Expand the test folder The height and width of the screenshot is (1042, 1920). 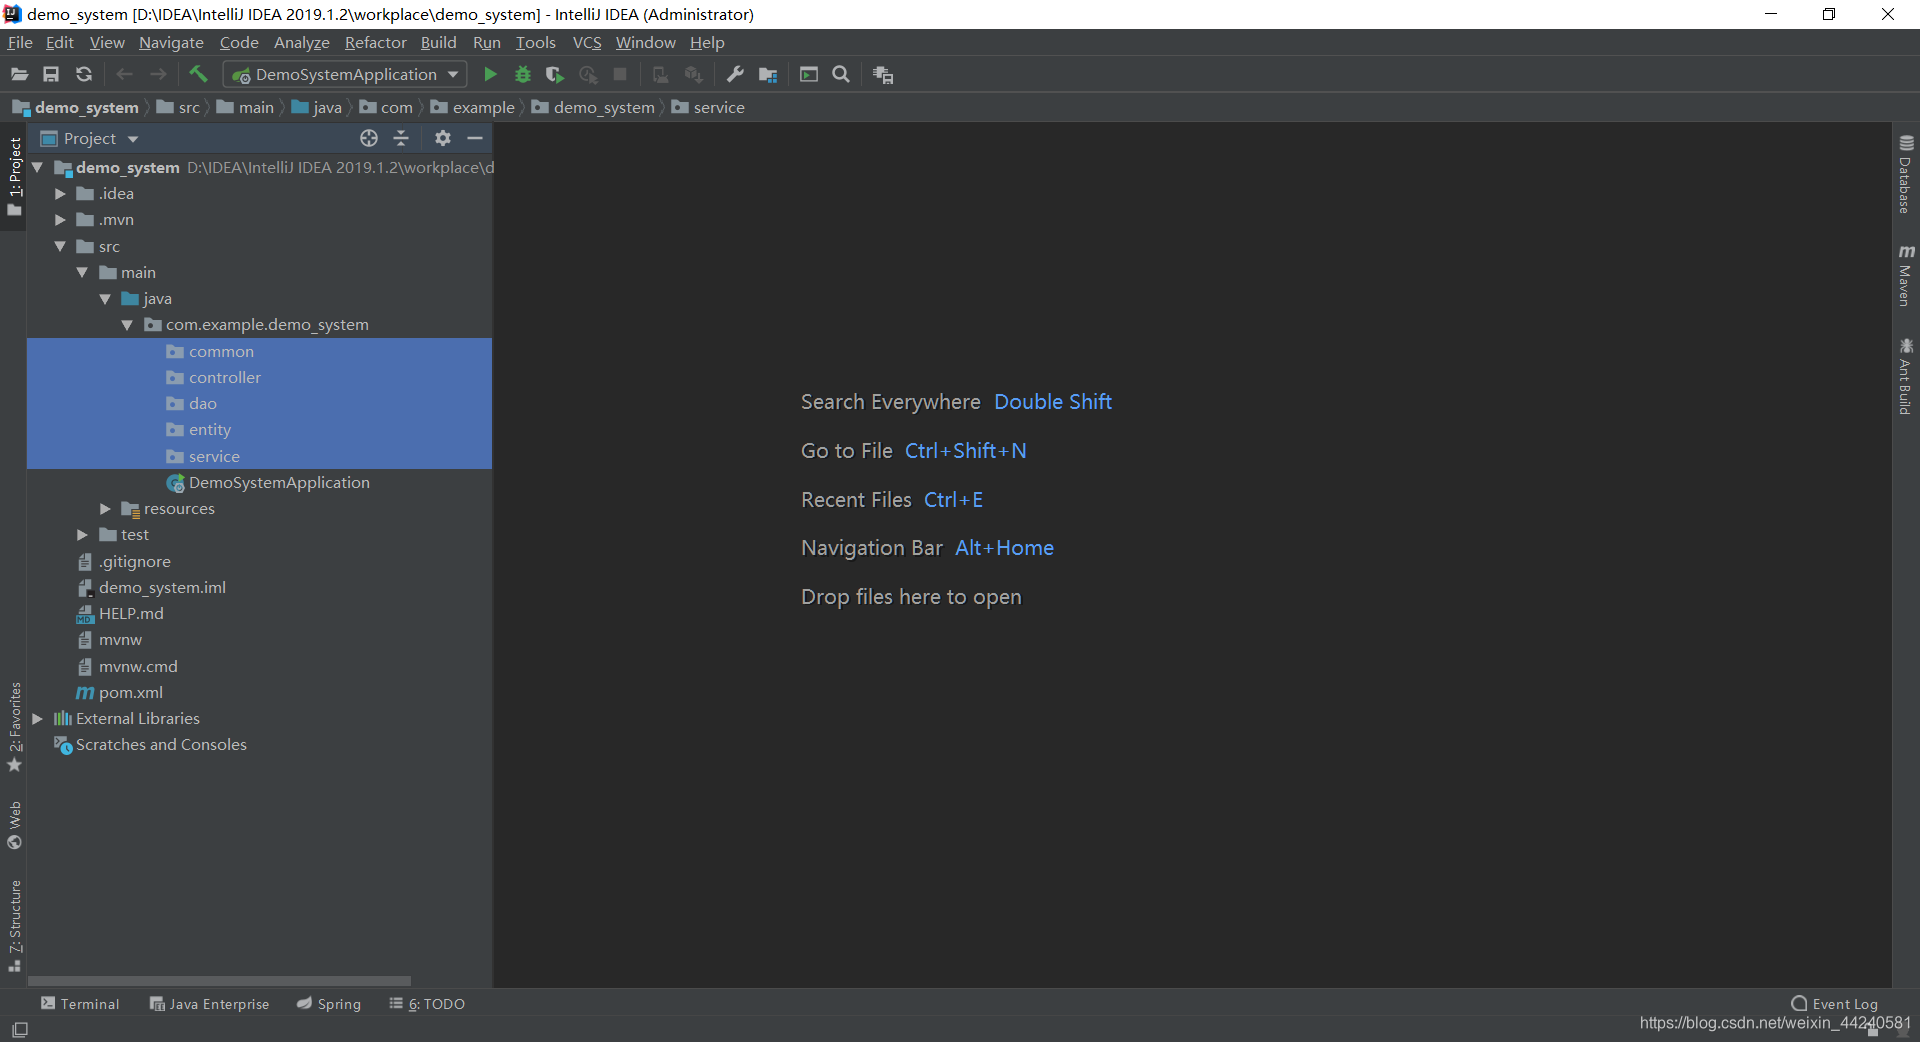pos(83,534)
